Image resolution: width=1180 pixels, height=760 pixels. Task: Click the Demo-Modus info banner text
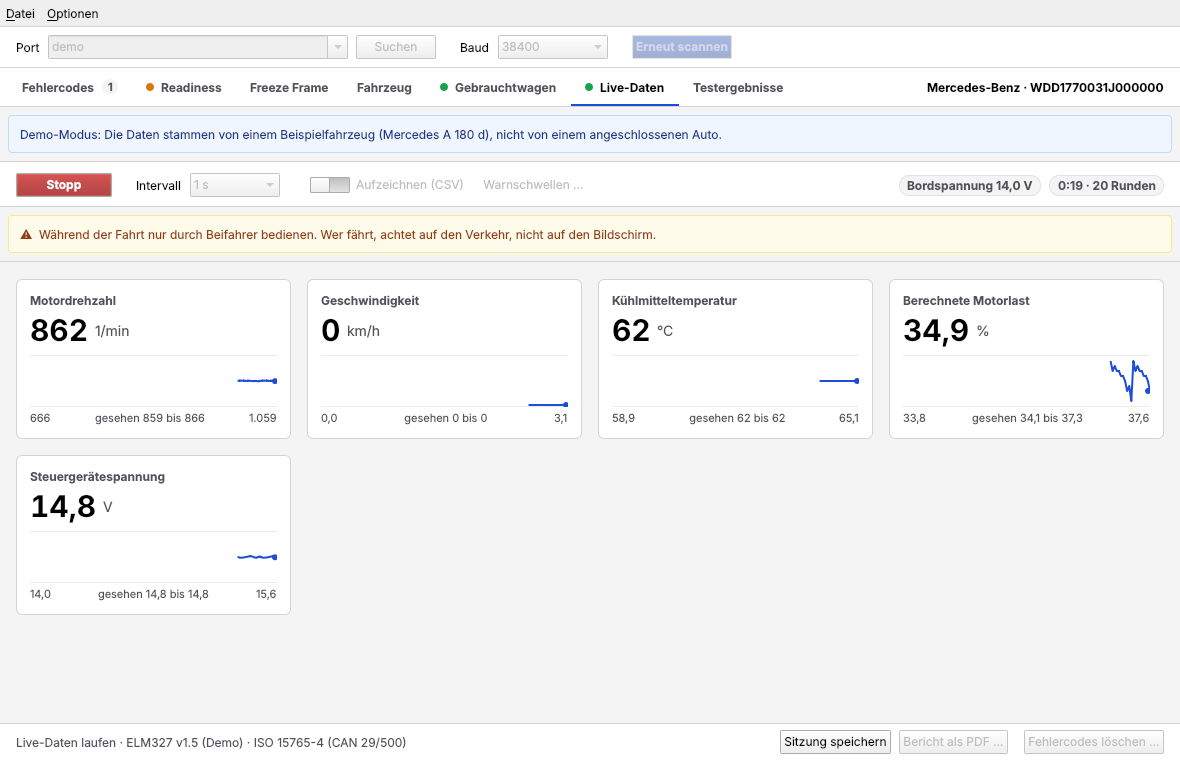[x=370, y=135]
